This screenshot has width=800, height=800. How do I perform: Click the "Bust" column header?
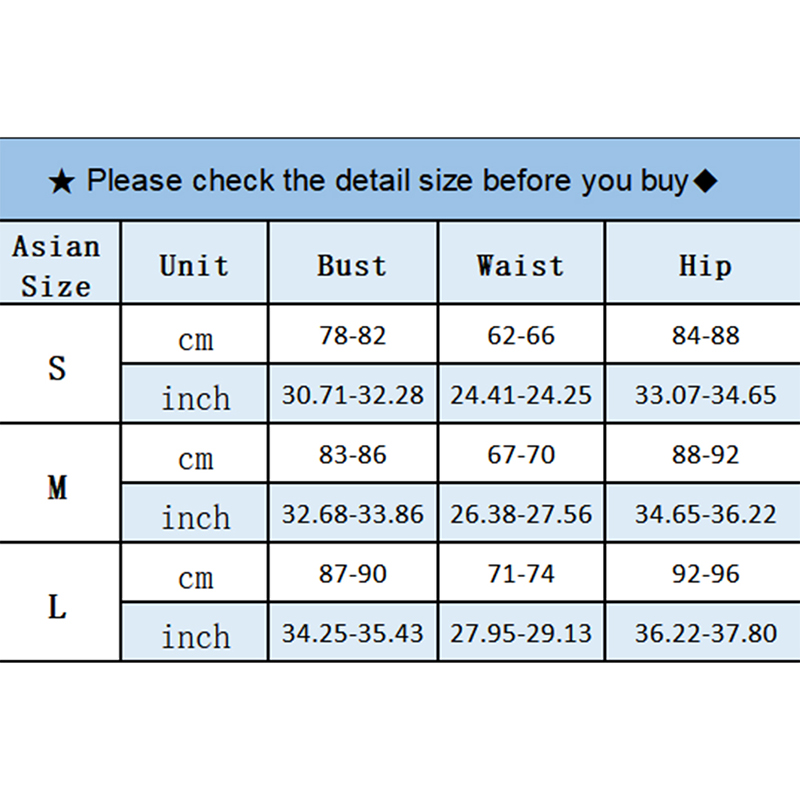(352, 266)
